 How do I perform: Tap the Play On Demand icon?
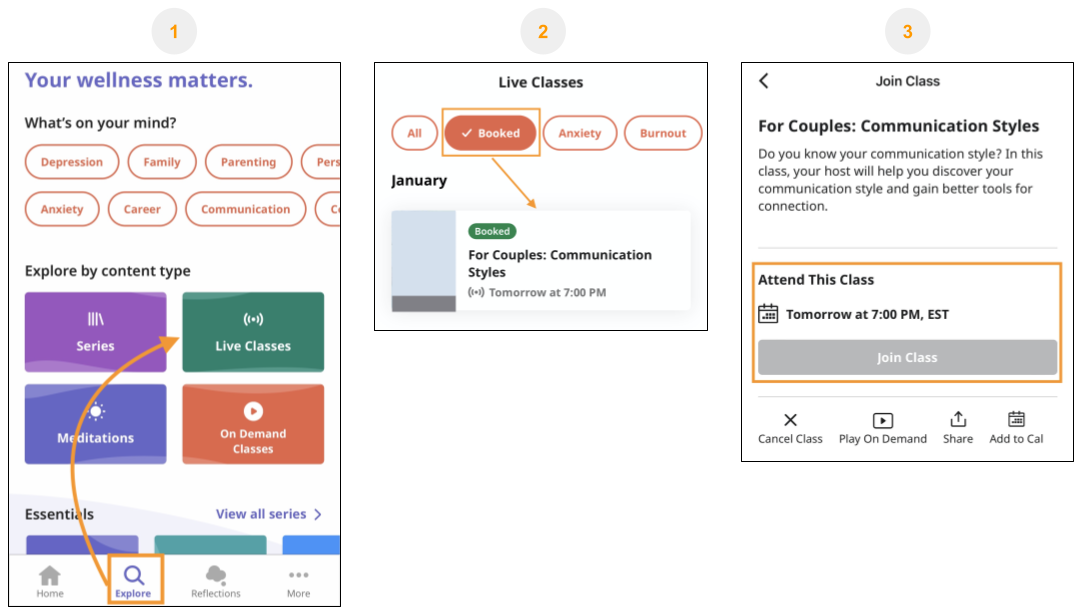[883, 420]
